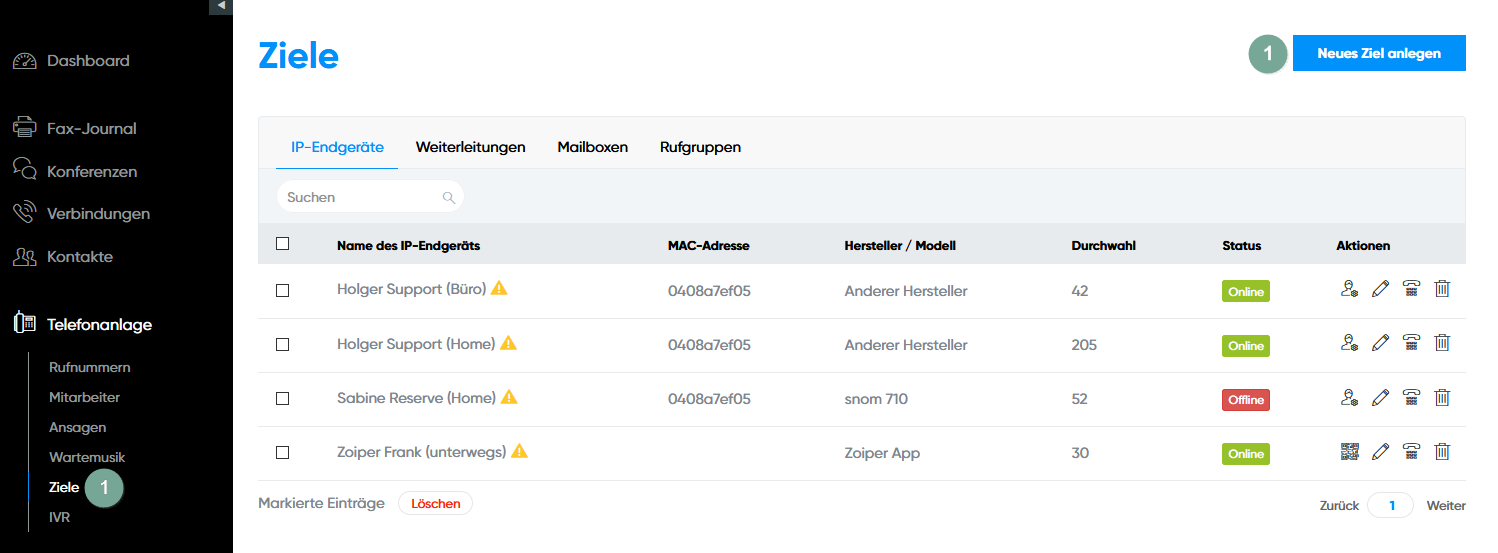The height and width of the screenshot is (553, 1498).
Task: Click the trash icon for Holger Support (Büro)
Action: (1442, 289)
